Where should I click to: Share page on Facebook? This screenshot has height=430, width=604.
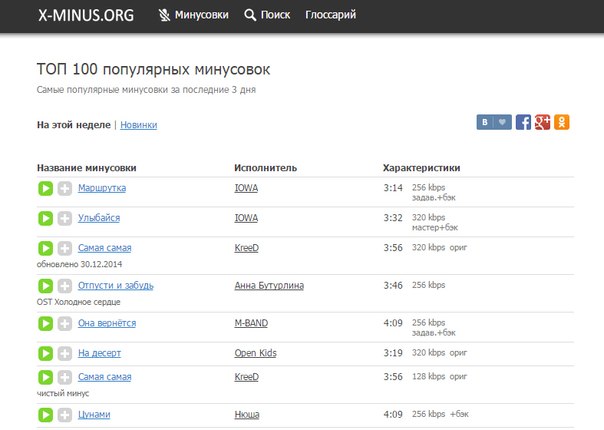523,122
